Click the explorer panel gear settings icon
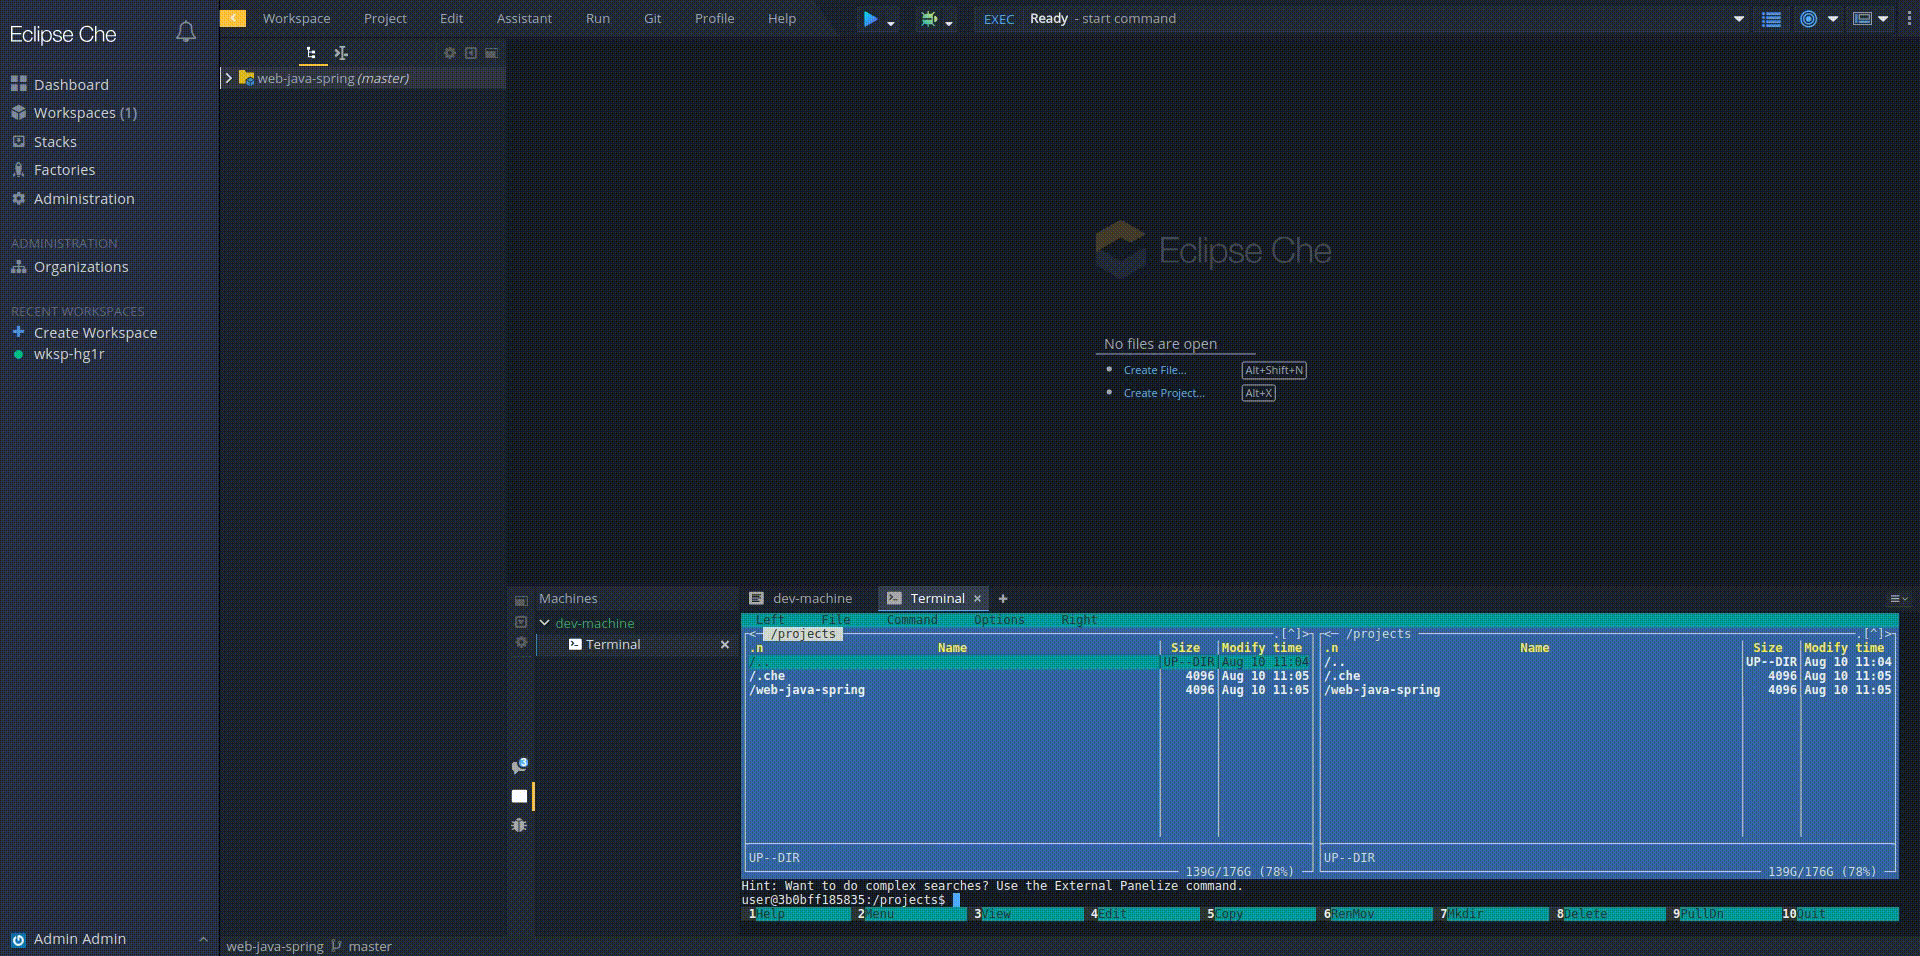 (450, 53)
